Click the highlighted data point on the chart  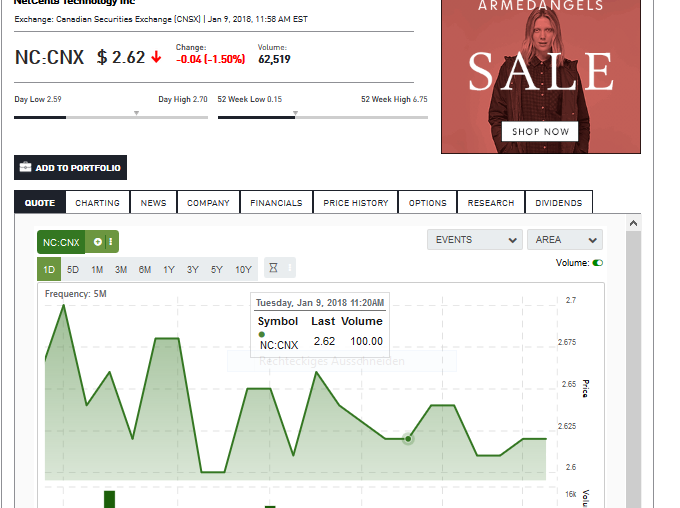(x=408, y=439)
